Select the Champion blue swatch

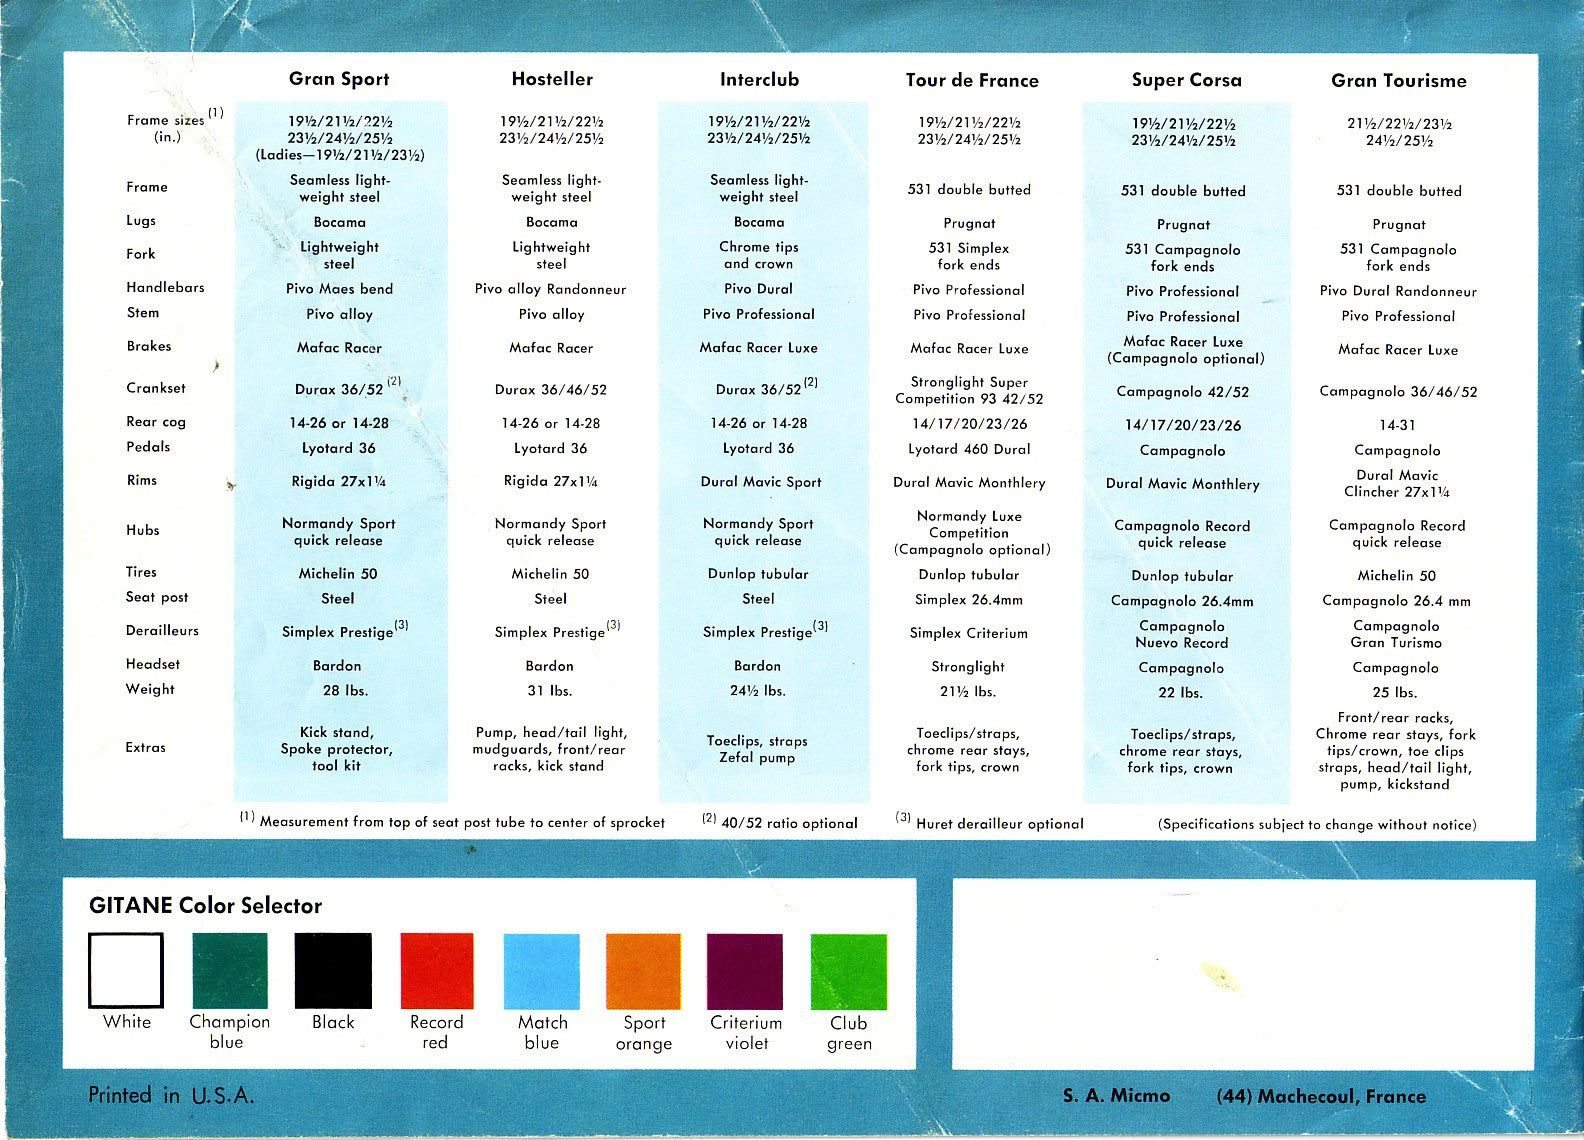(230, 970)
